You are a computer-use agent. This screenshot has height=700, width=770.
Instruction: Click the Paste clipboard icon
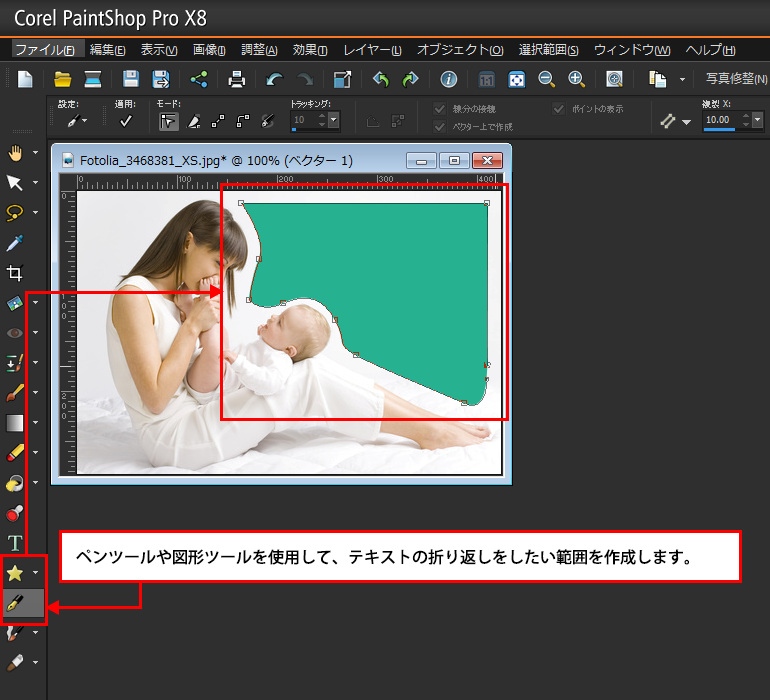click(x=658, y=79)
